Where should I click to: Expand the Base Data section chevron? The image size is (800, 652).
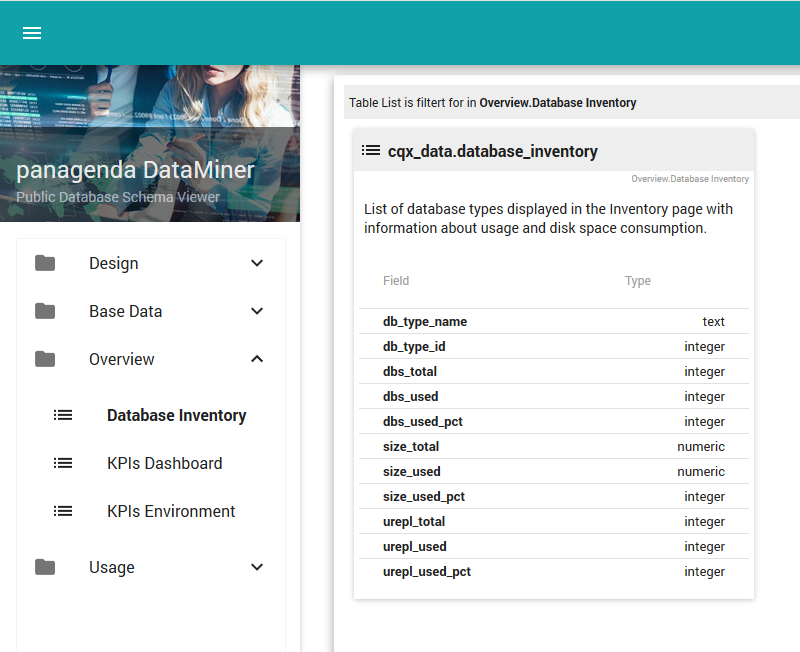[x=257, y=311]
